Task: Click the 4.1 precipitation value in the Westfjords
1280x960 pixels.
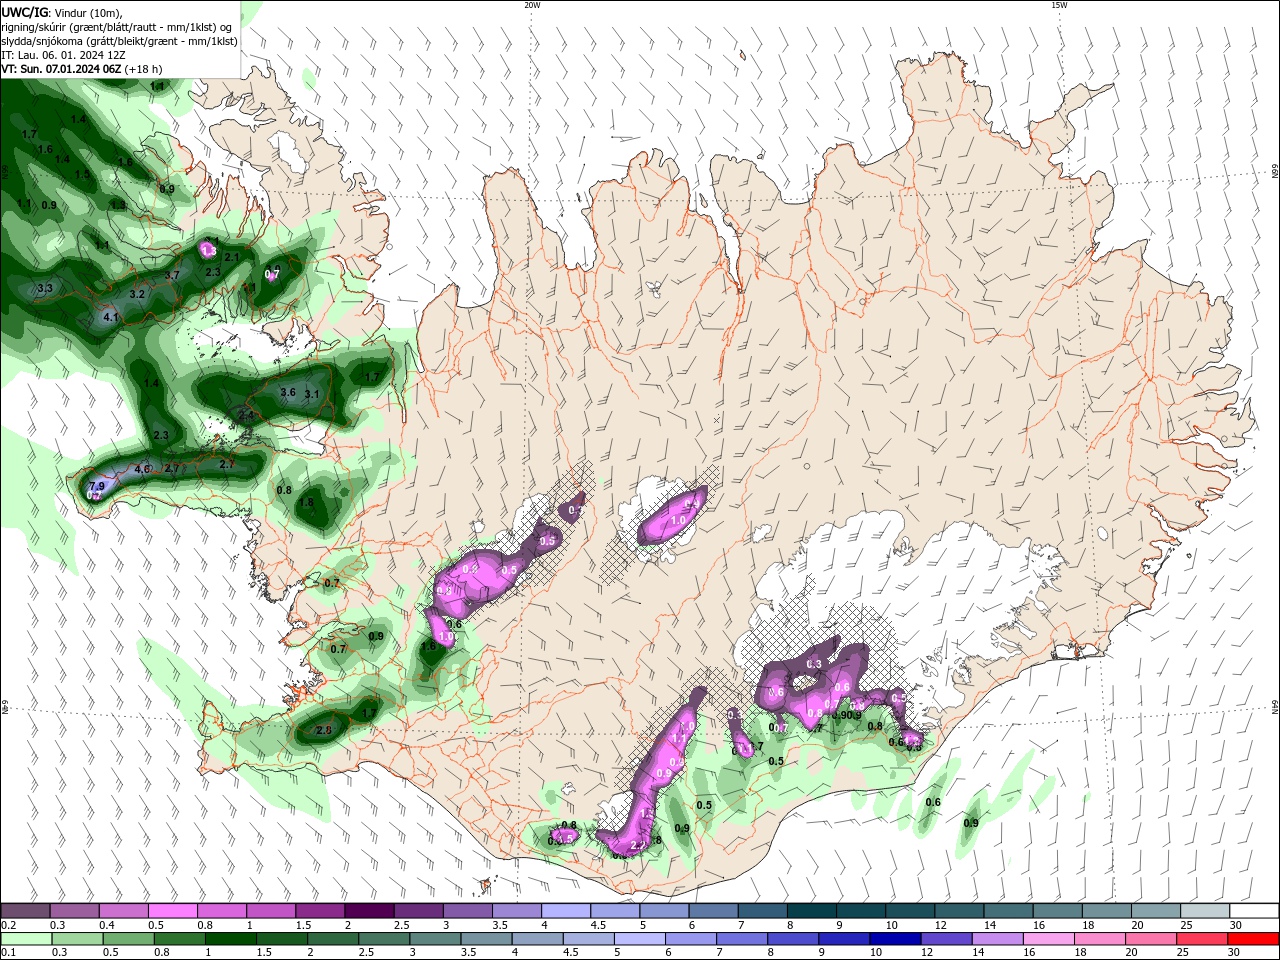Action: click(x=111, y=317)
